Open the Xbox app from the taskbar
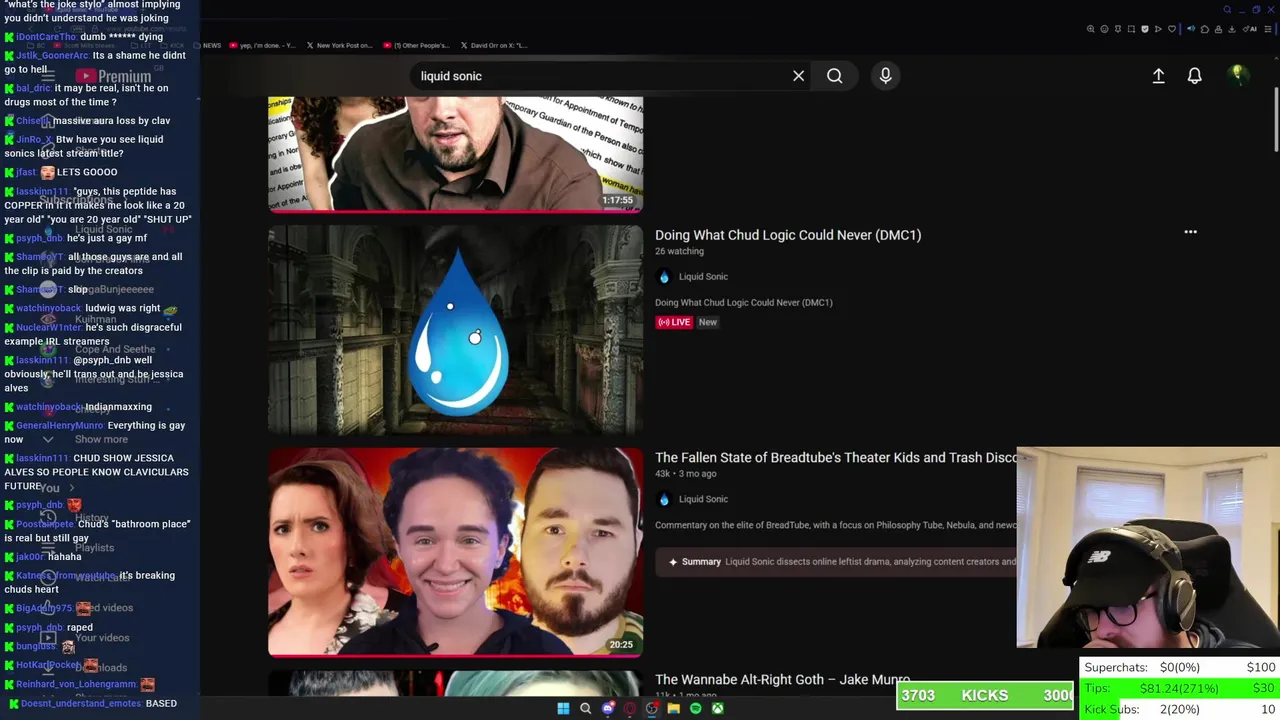This screenshot has height=720, width=1280. 717,709
